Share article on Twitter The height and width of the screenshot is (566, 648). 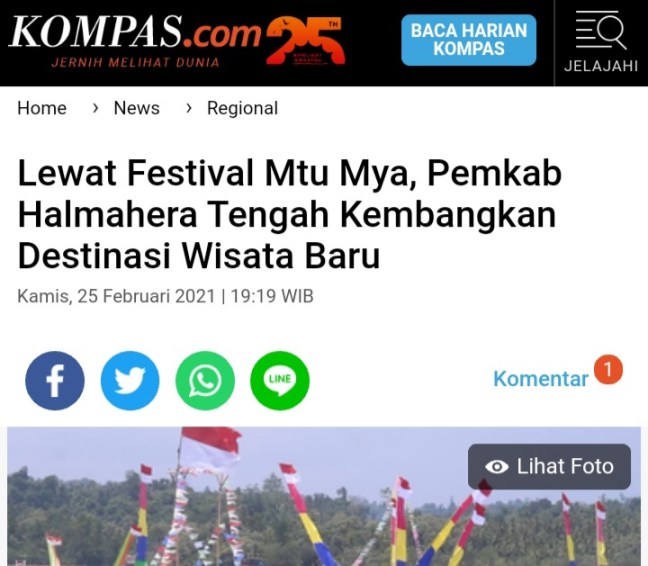click(x=130, y=381)
